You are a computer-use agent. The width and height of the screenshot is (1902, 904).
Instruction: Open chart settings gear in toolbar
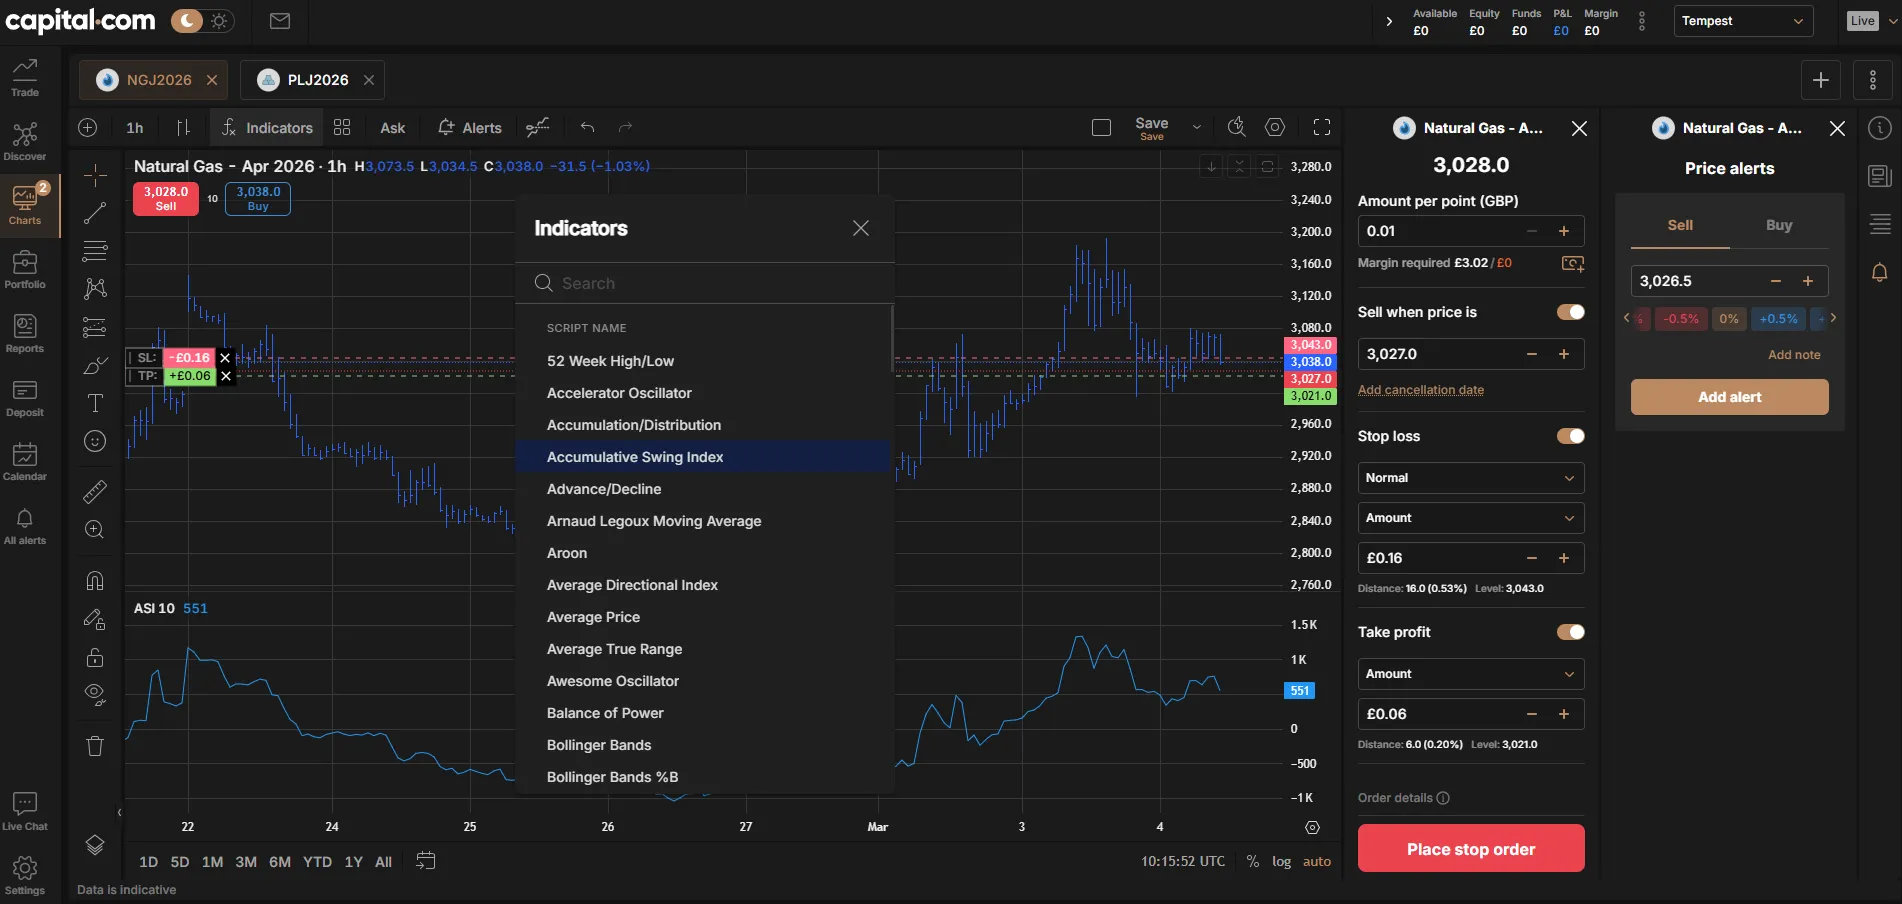pyautogui.click(x=1275, y=127)
